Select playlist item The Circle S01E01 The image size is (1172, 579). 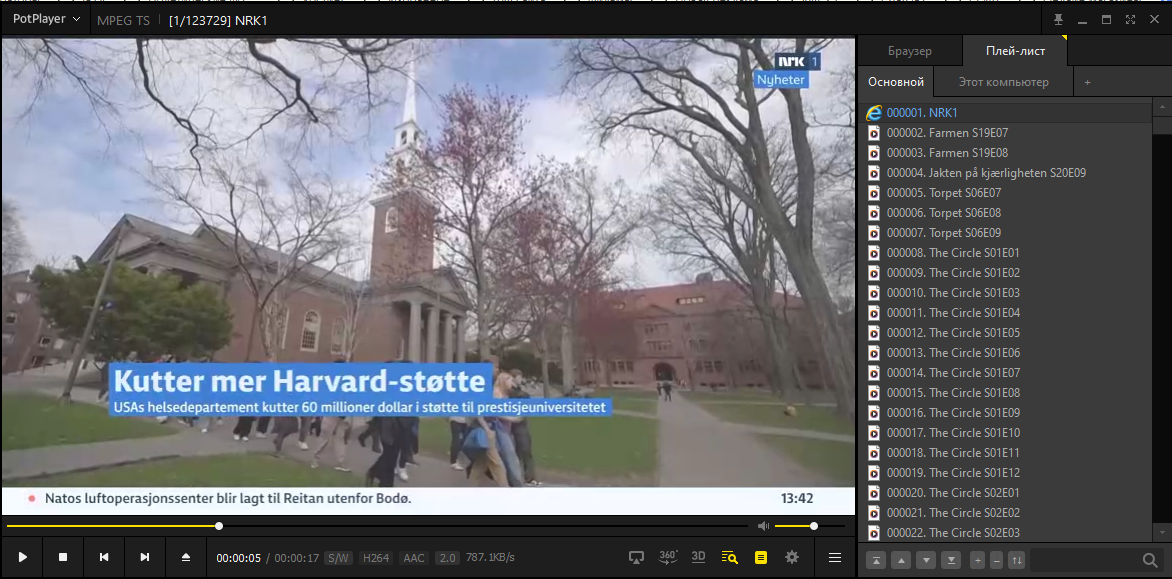click(1005, 253)
